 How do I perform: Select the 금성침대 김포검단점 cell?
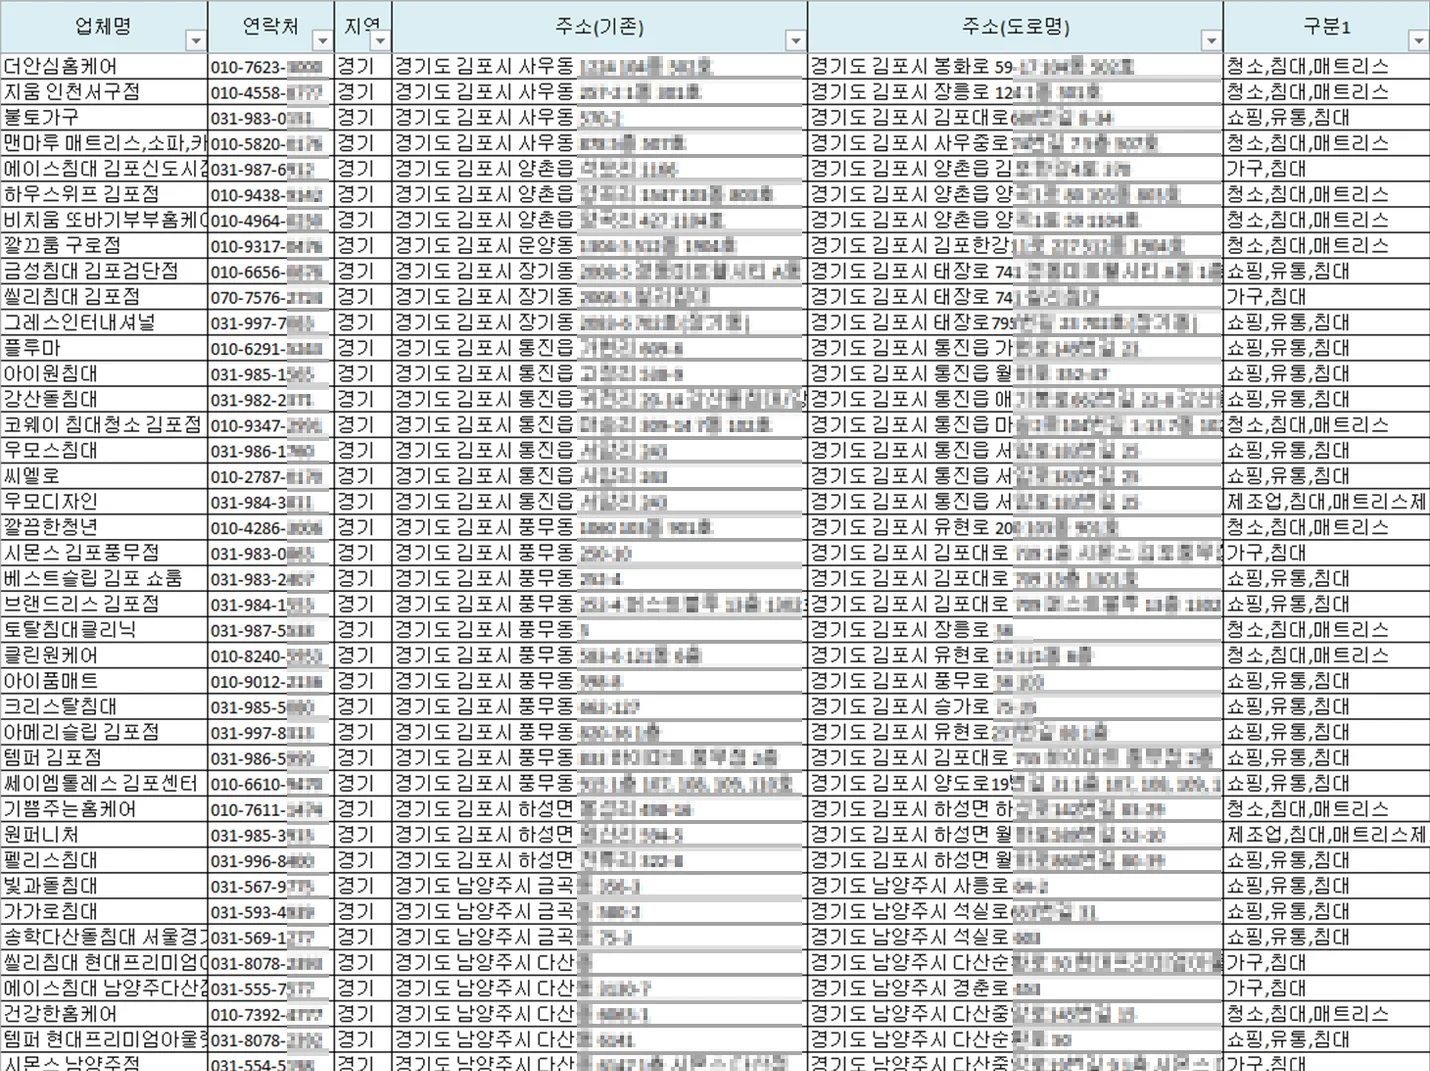[104, 271]
